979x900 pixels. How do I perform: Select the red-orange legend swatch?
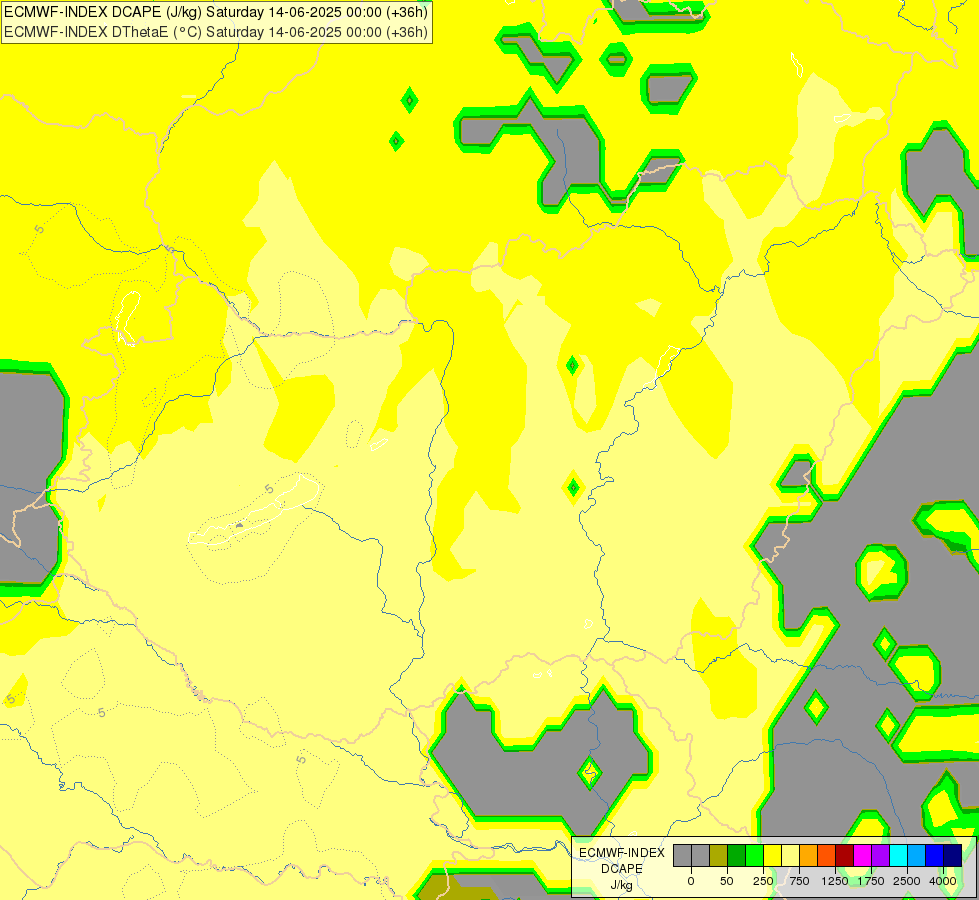[x=827, y=856]
